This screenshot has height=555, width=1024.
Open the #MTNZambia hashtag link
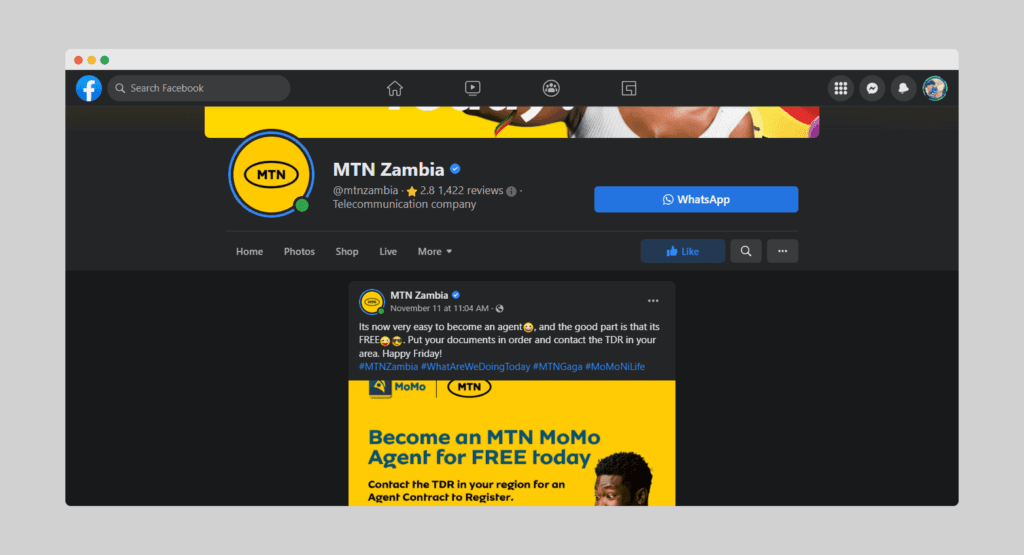[388, 367]
